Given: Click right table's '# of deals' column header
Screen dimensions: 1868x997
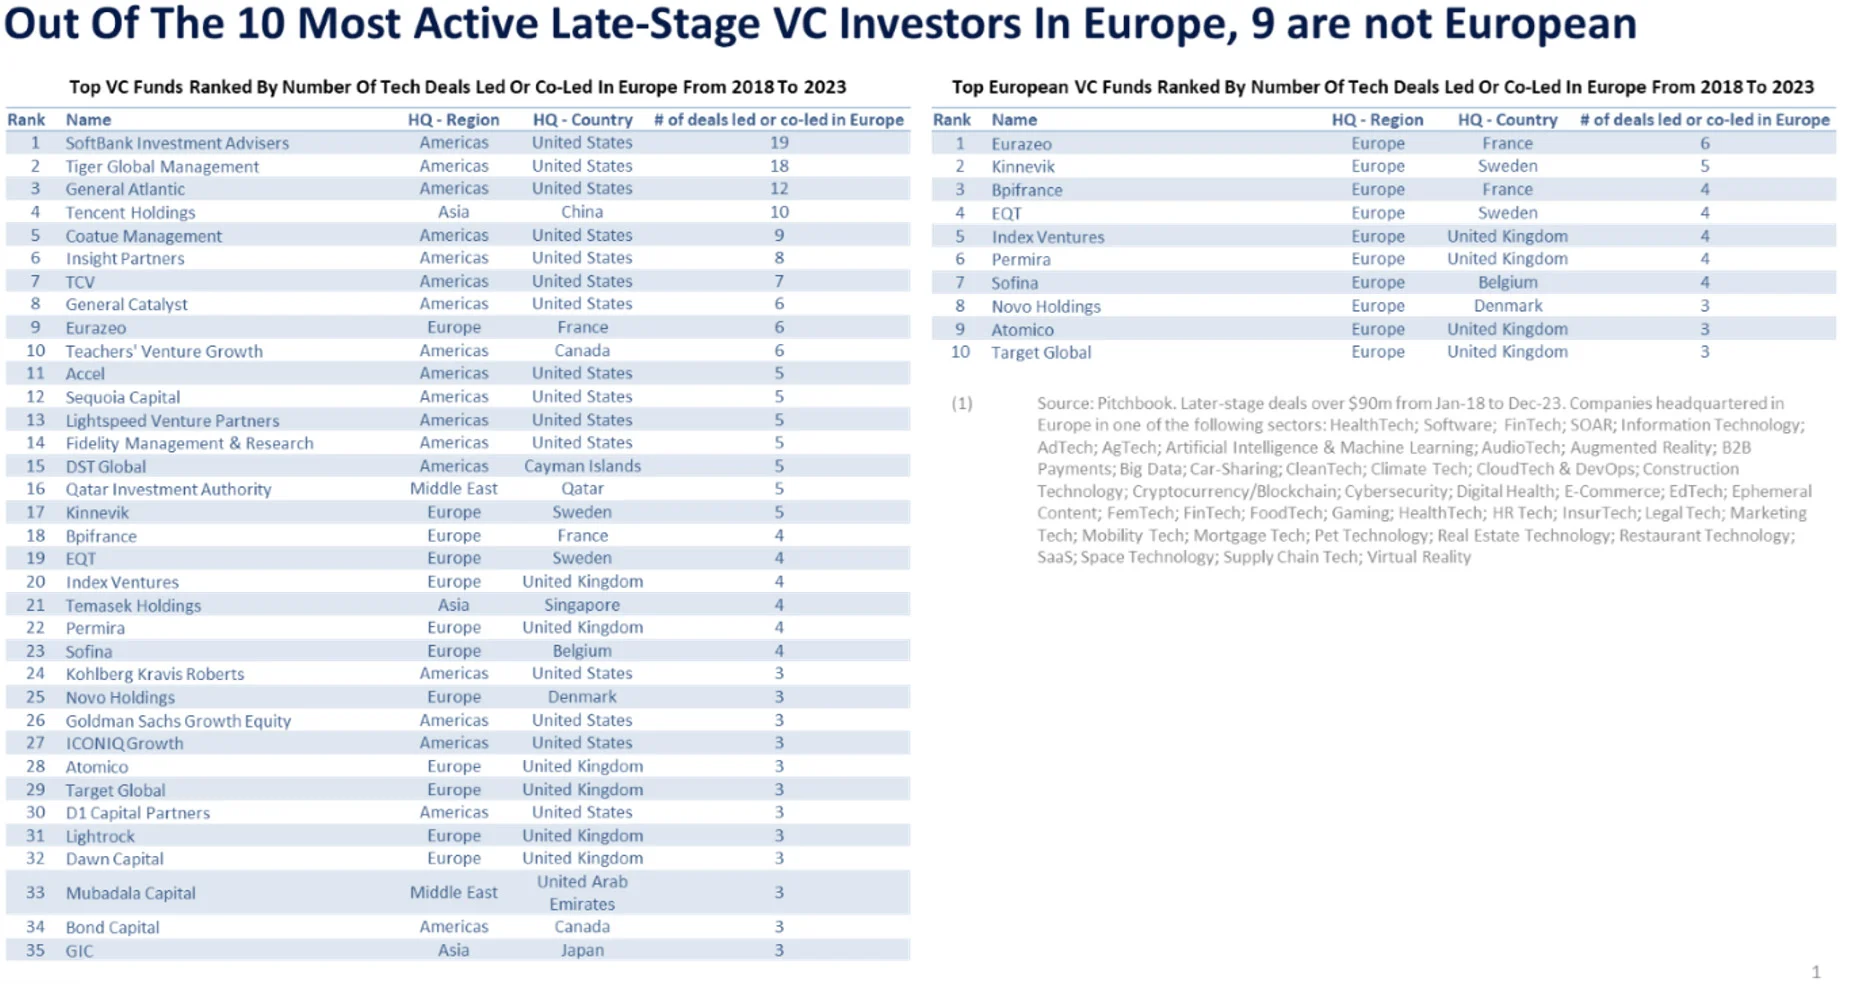Looking at the screenshot, I should [1704, 120].
